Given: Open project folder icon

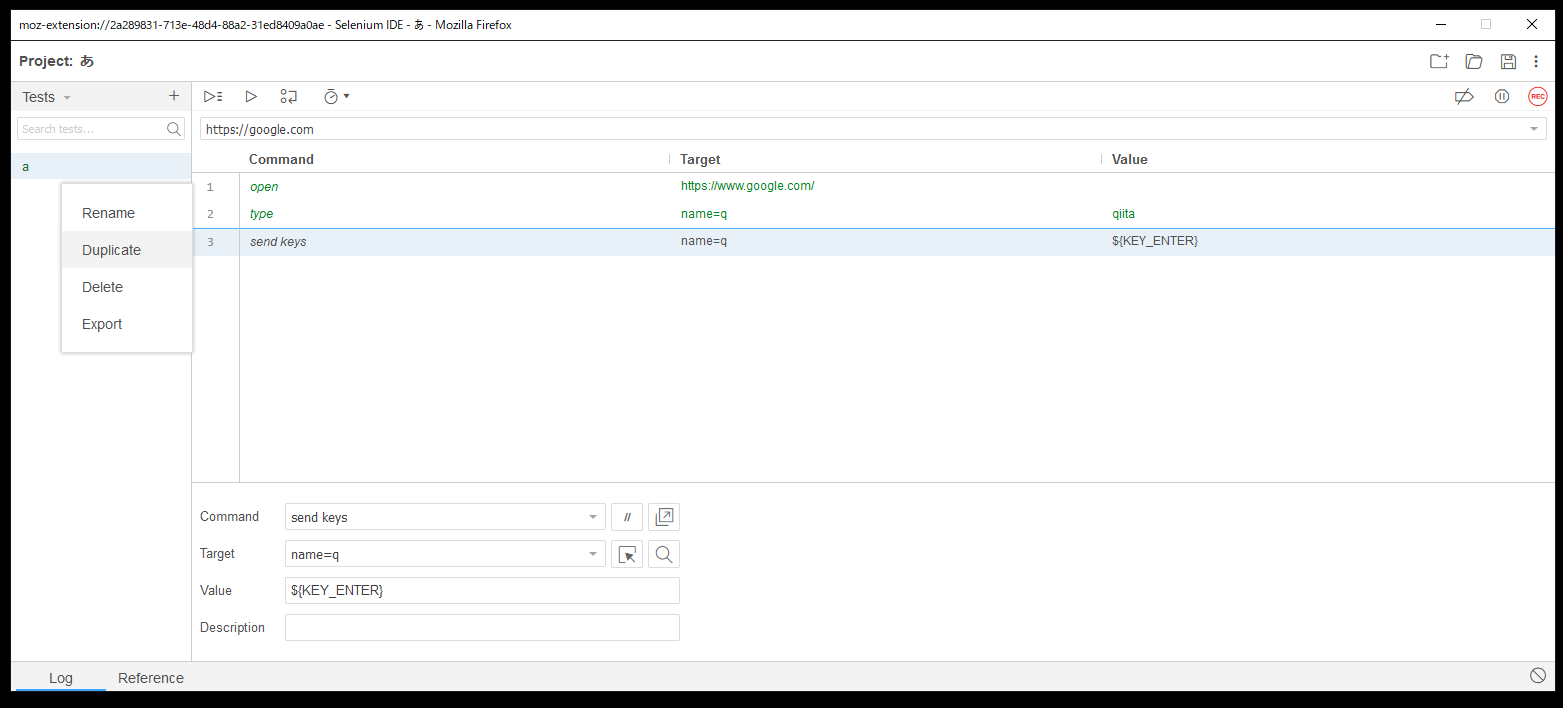Looking at the screenshot, I should 1474,61.
